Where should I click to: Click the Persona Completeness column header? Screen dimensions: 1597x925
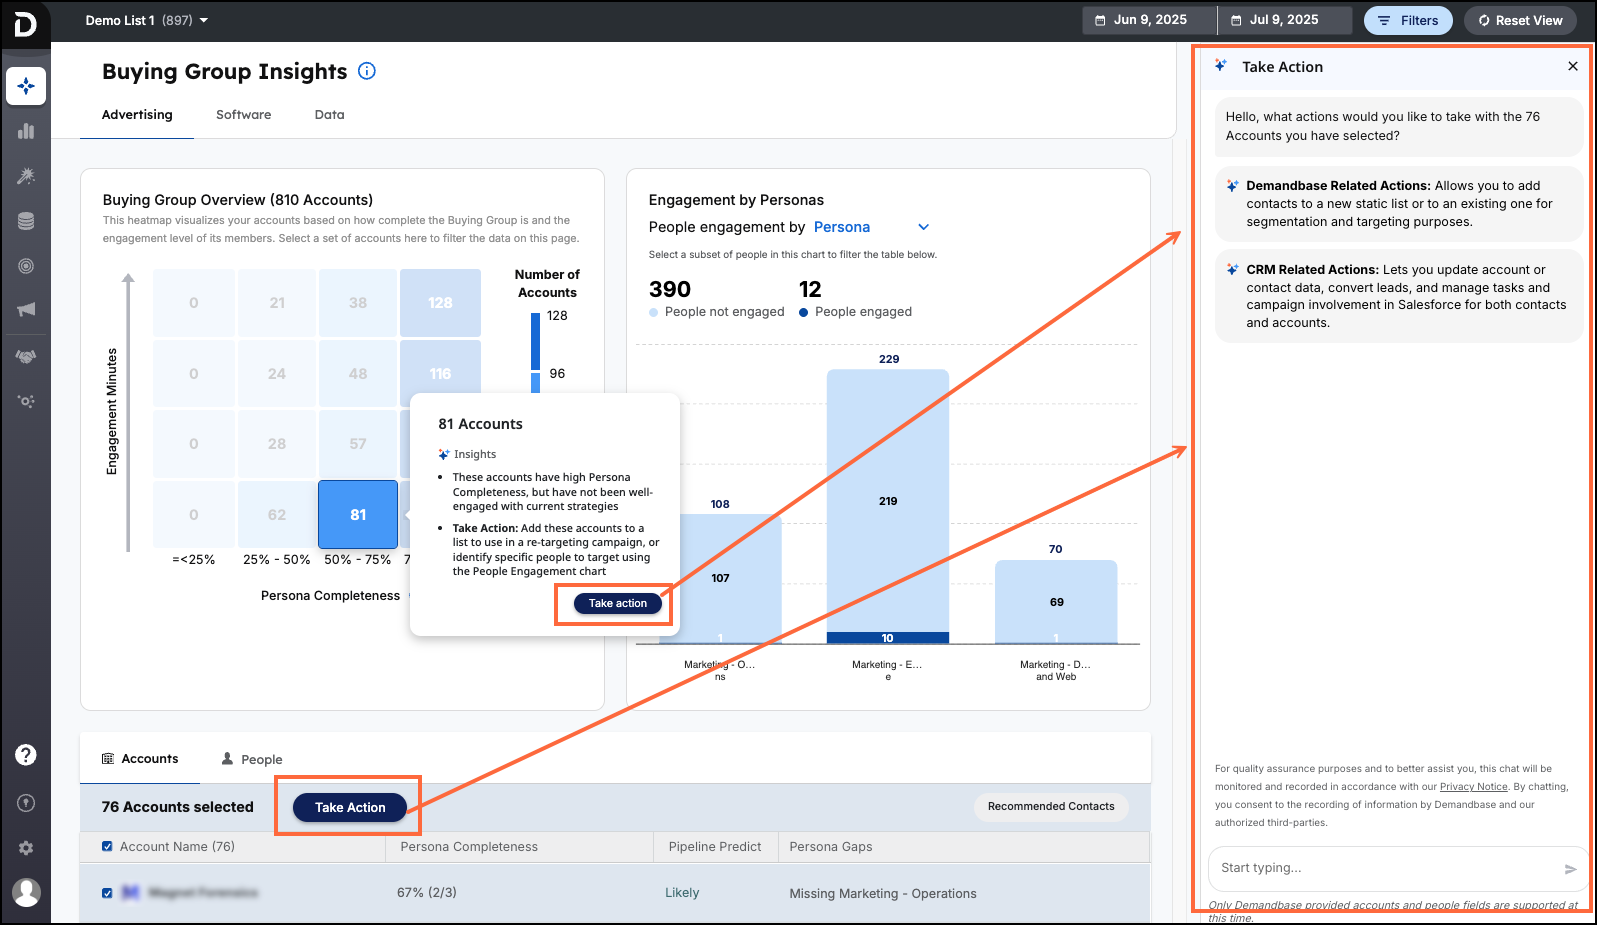469,847
